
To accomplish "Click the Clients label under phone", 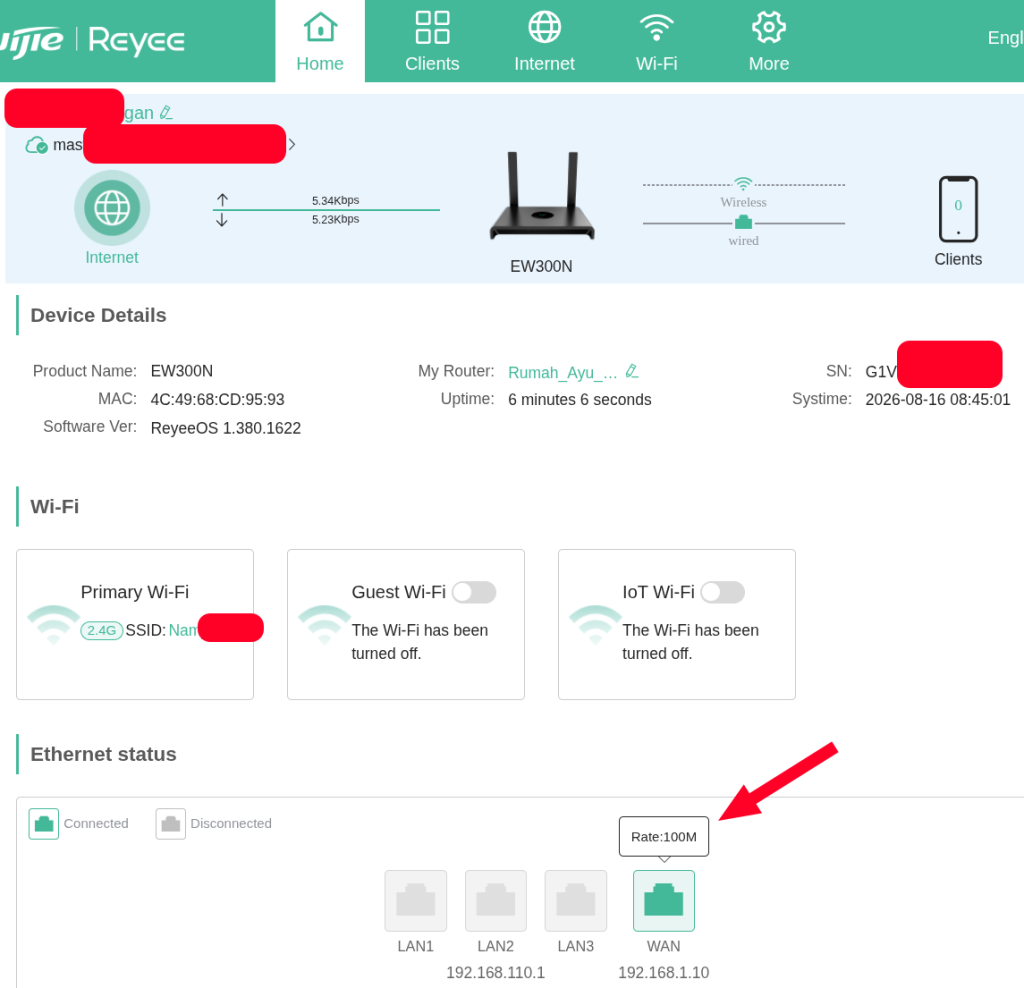I will coord(958,259).
